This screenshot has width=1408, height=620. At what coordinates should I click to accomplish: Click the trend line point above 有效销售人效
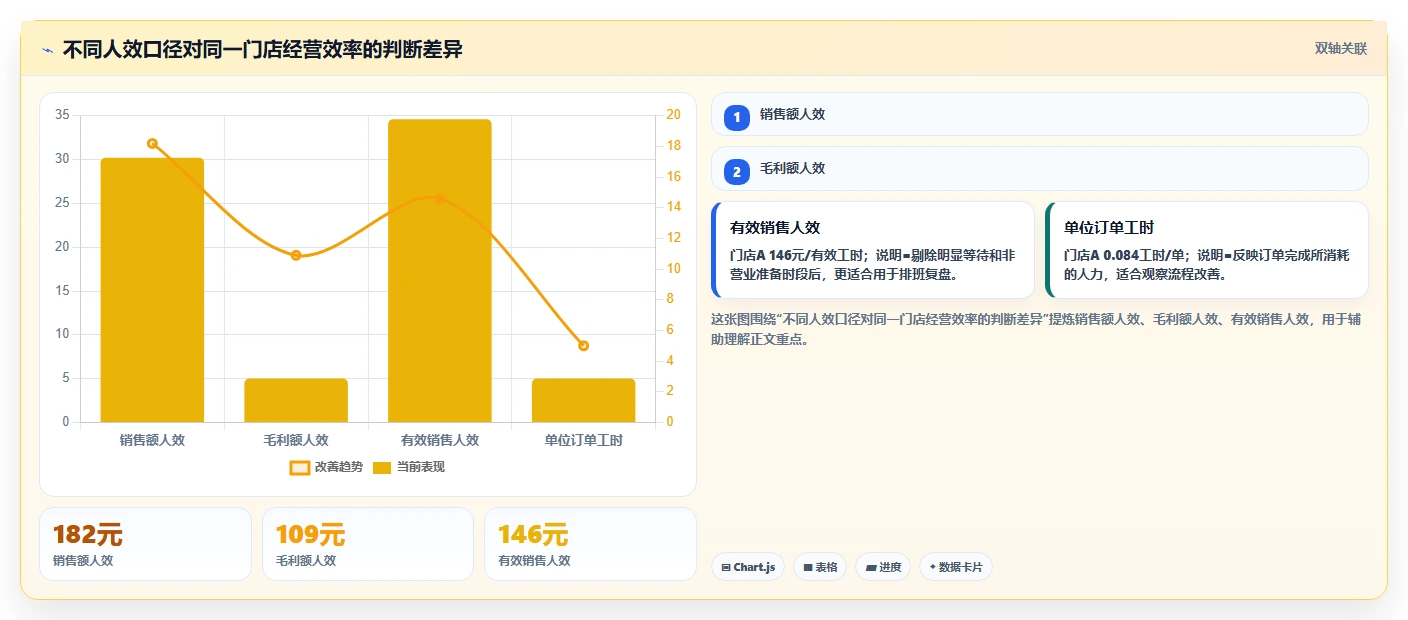point(440,198)
